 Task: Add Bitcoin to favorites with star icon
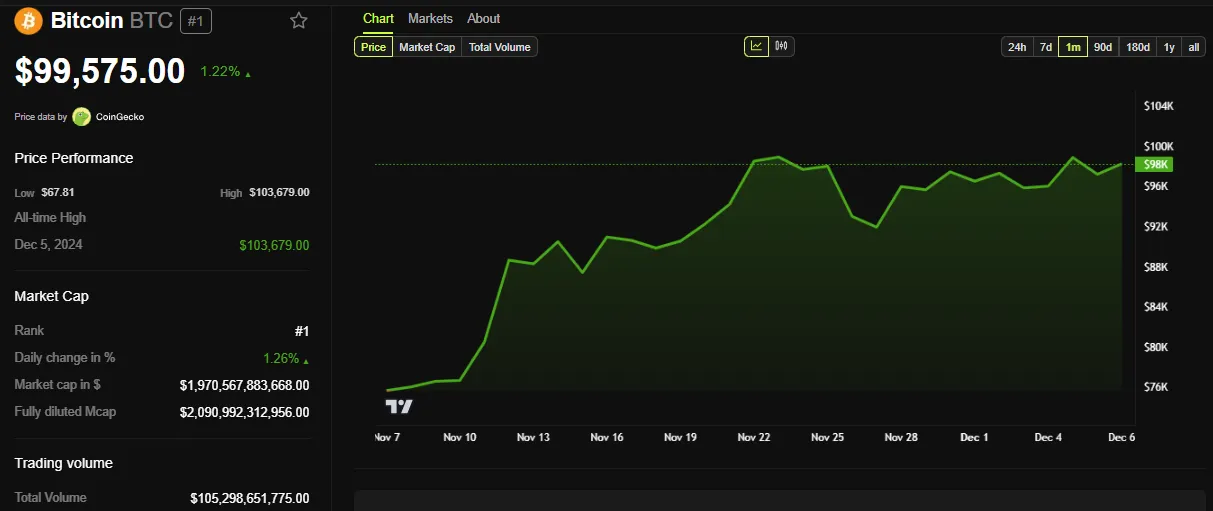coord(298,20)
